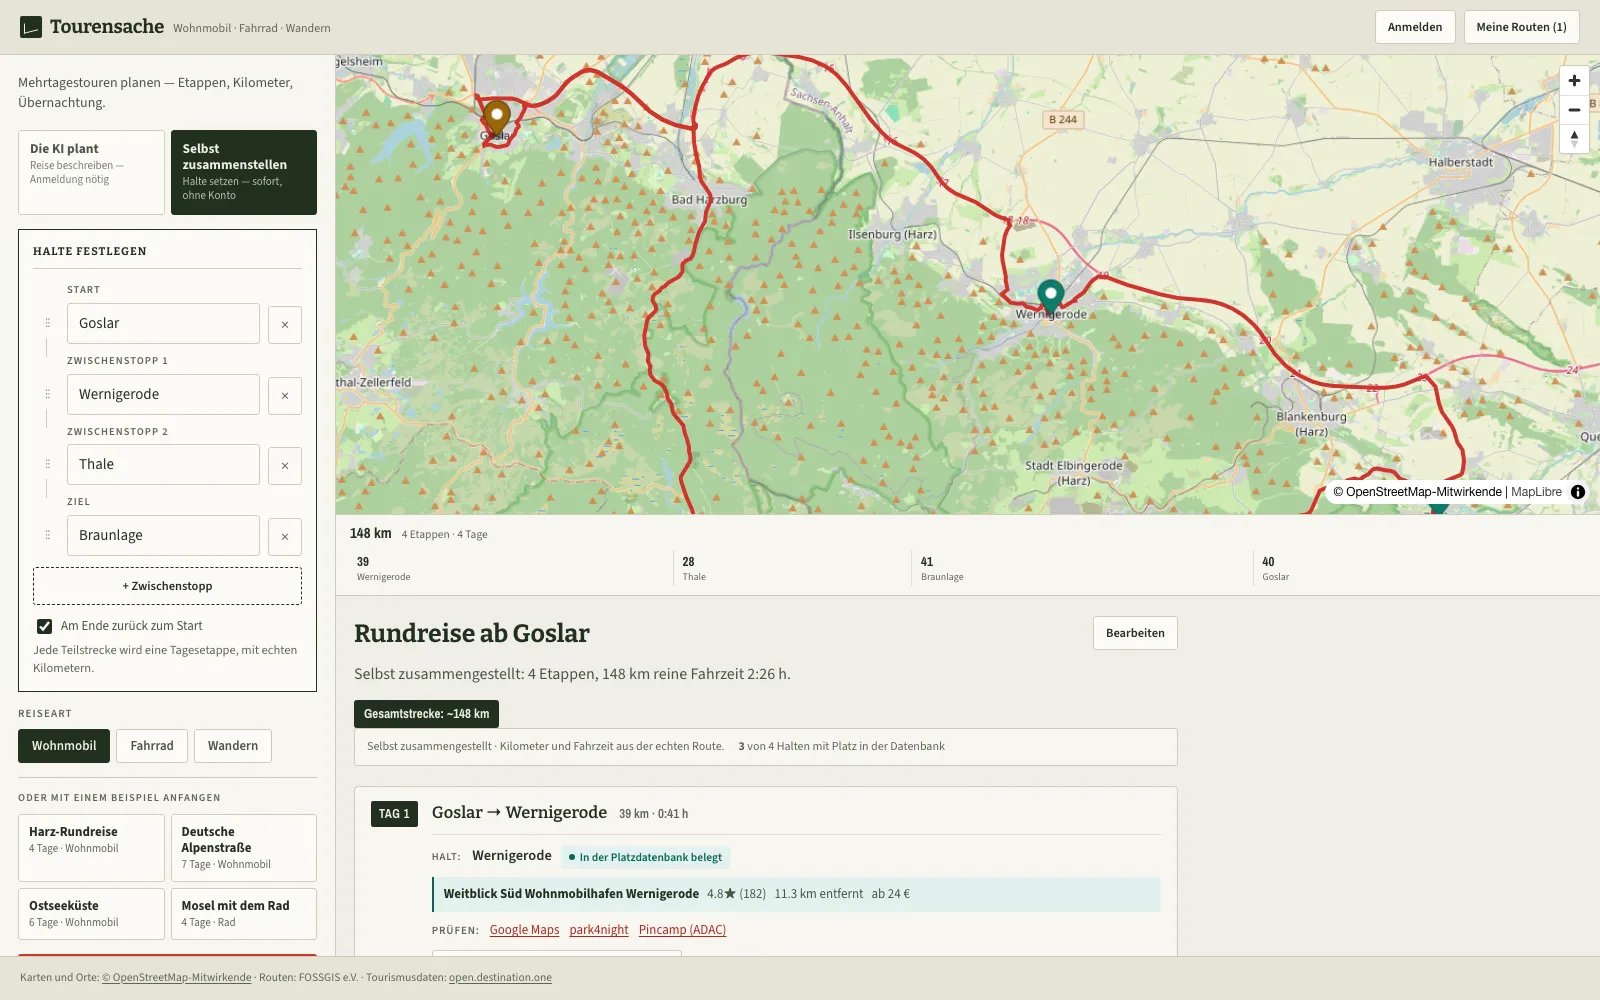Click the 'TAG 1' label
The width and height of the screenshot is (1600, 1000).
tap(394, 814)
